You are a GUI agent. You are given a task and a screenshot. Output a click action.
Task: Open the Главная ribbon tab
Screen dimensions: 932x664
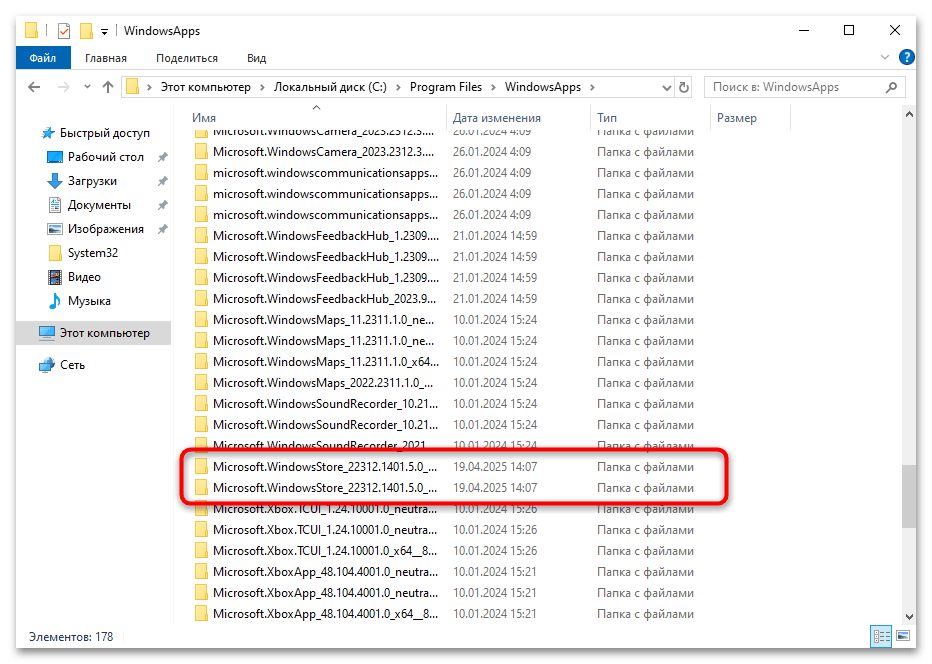pyautogui.click(x=106, y=58)
